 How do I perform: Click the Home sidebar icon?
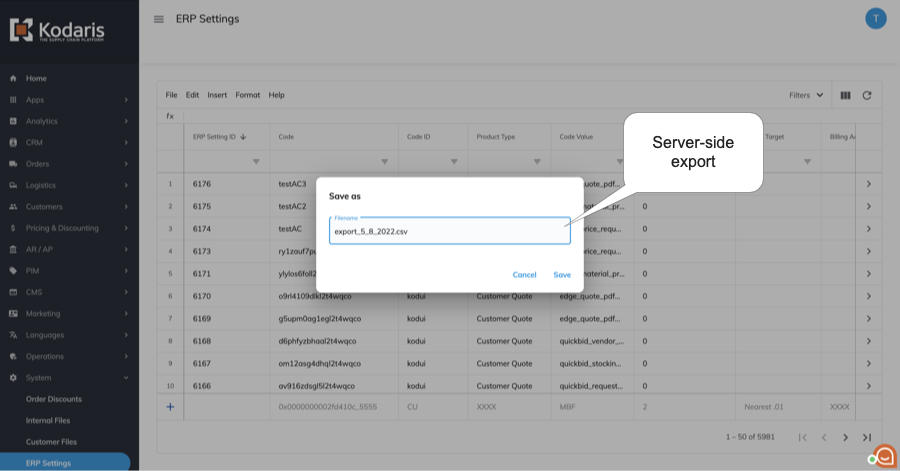13,78
